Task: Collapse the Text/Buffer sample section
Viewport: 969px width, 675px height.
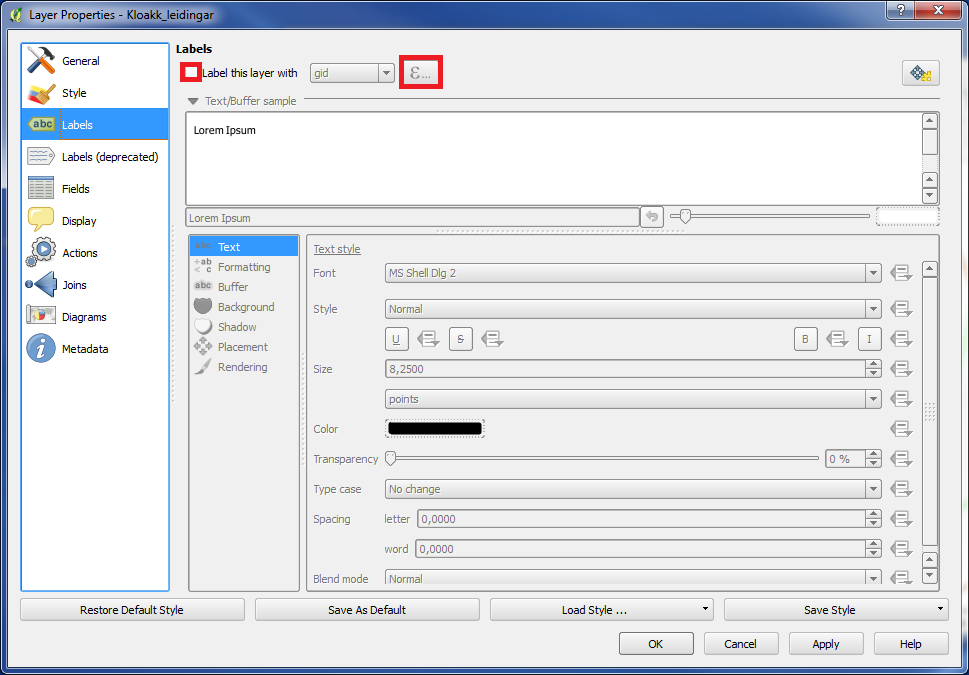Action: click(193, 101)
